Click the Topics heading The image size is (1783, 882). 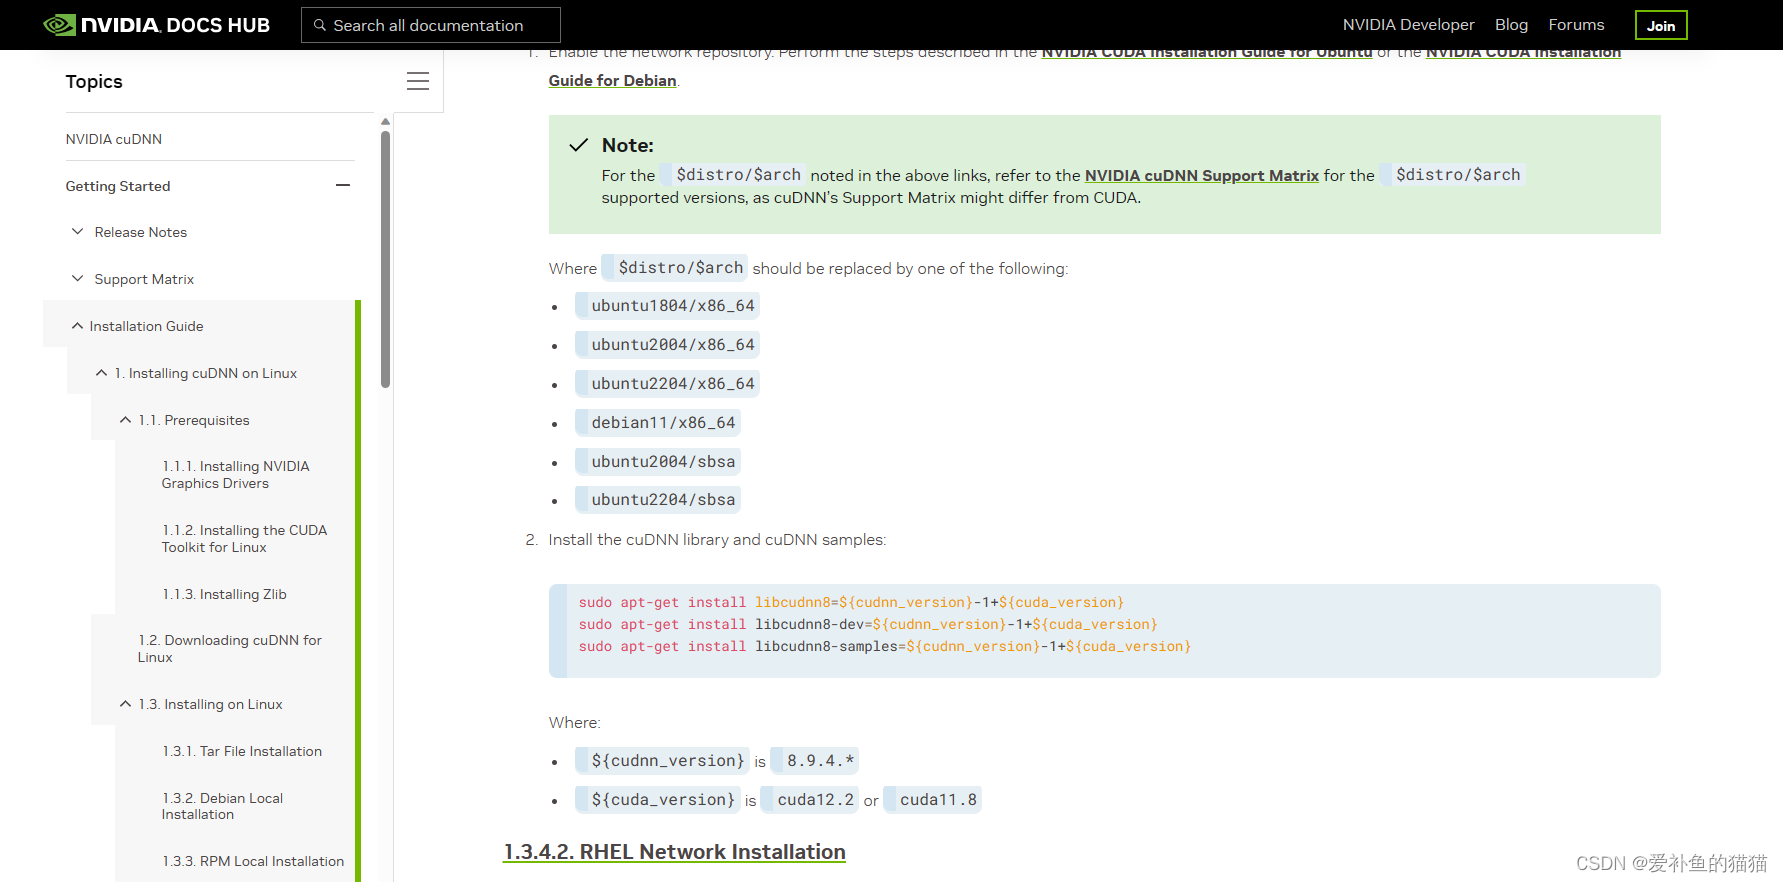click(x=94, y=81)
